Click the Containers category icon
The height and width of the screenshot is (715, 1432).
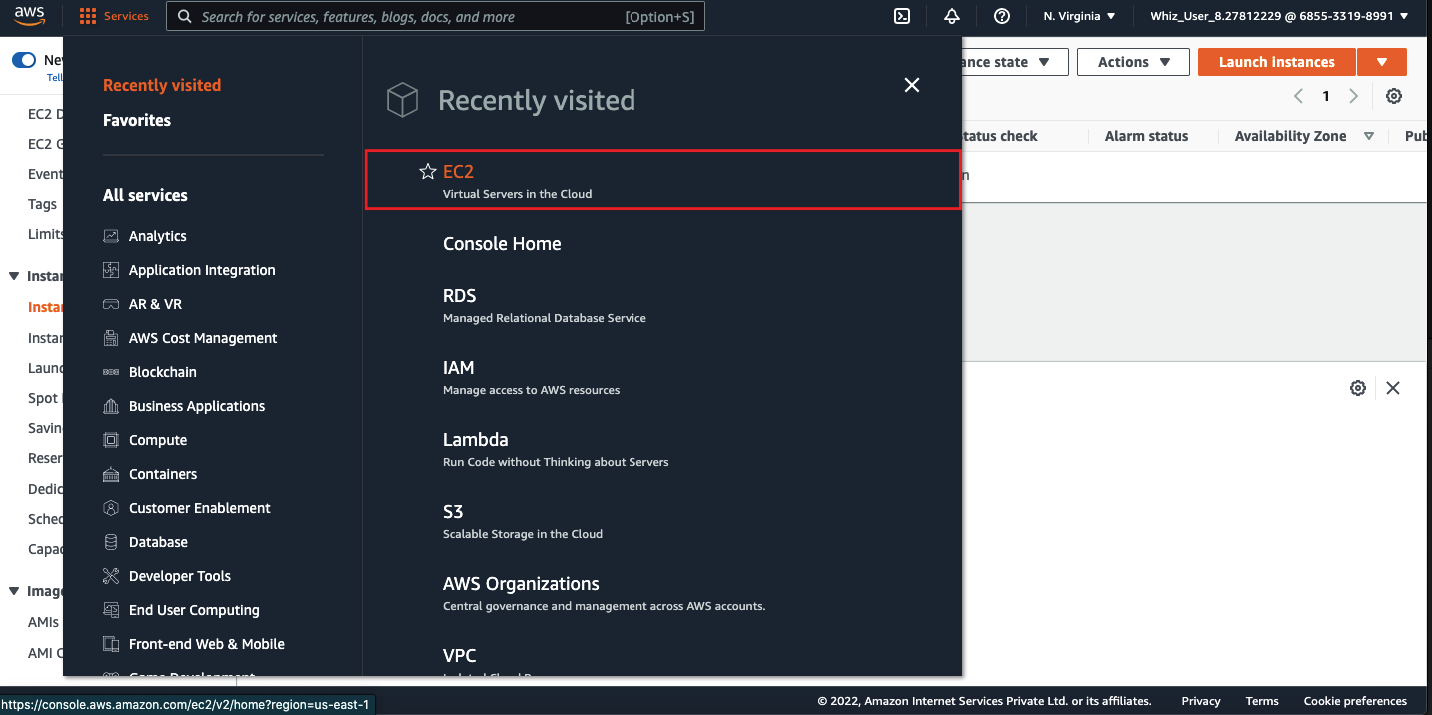[111, 474]
